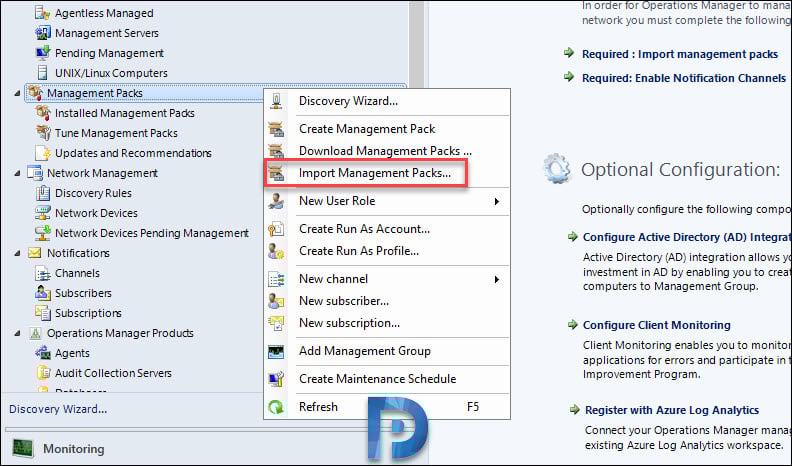Select Download Management Packs menu entry
Screen dimensions: 792x466
click(x=387, y=150)
